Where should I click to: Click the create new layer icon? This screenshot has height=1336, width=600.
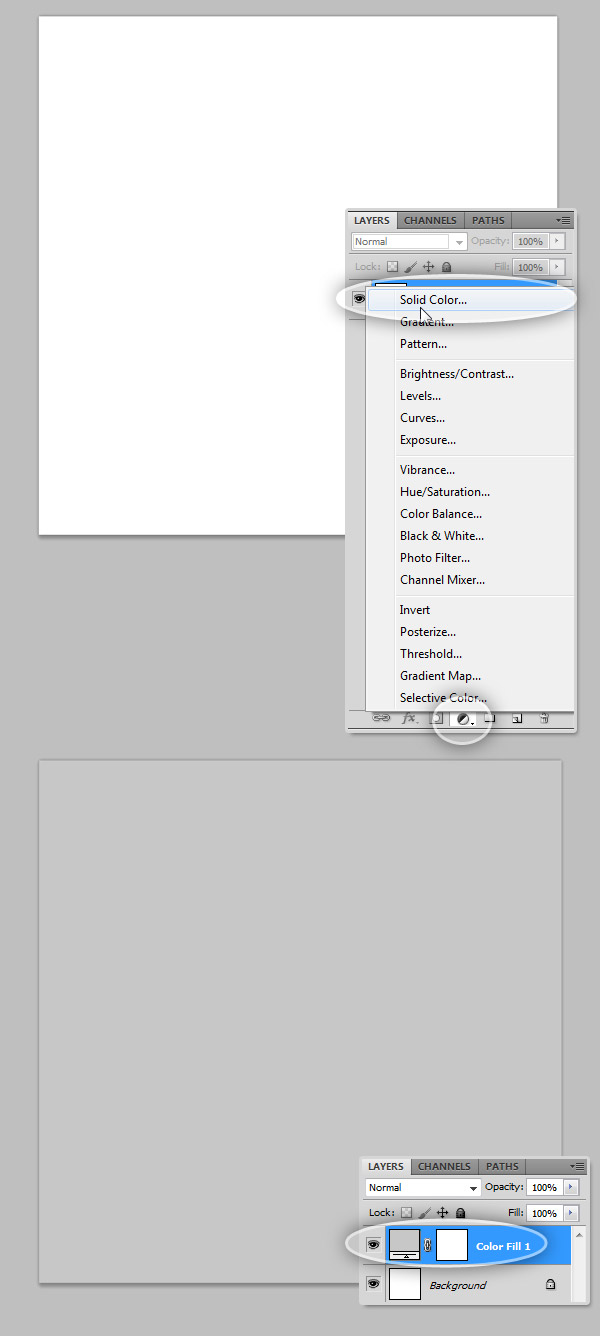pos(517,718)
